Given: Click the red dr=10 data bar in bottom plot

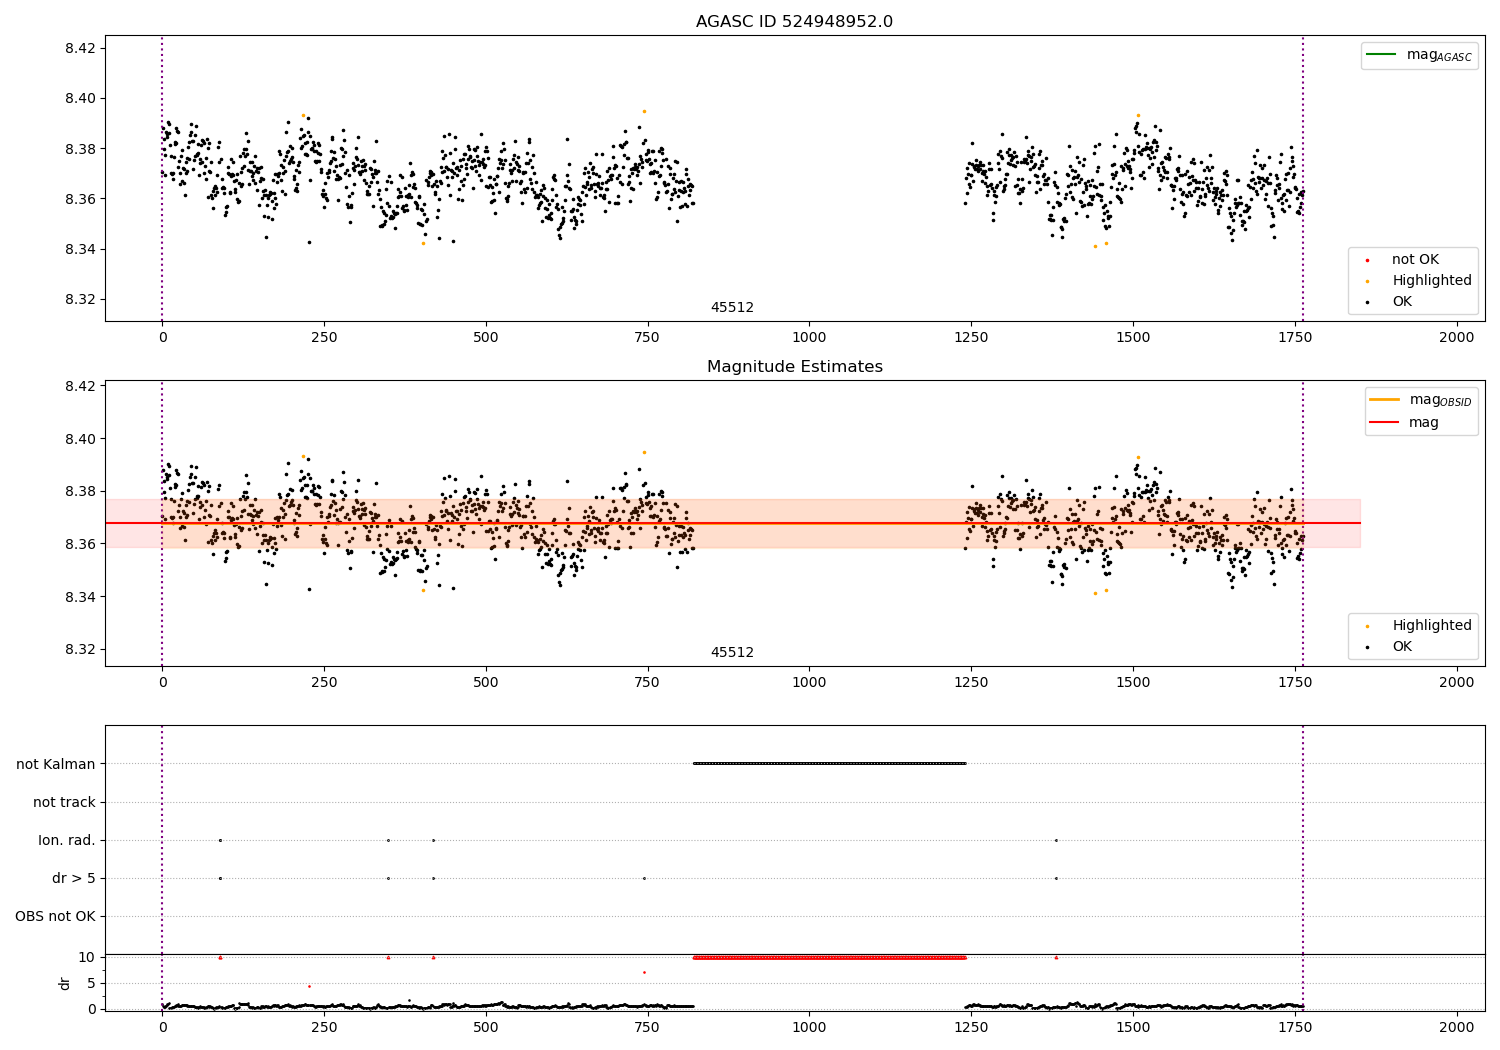Looking at the screenshot, I should [x=829, y=958].
